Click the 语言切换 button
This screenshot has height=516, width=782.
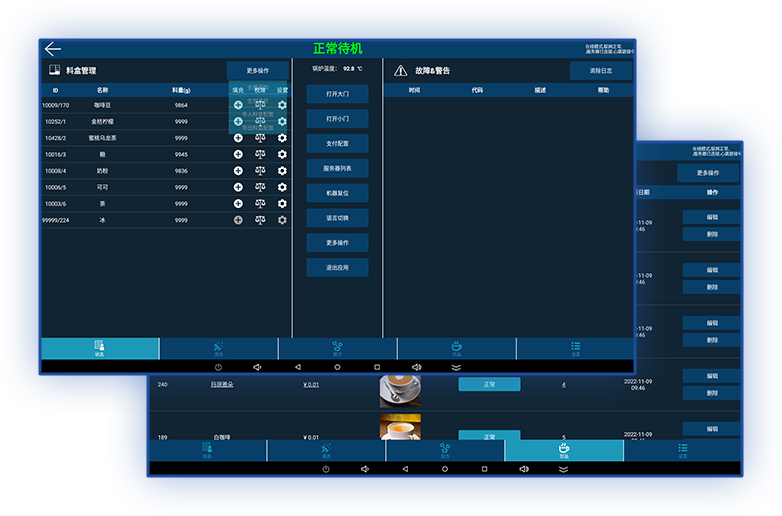(x=337, y=218)
